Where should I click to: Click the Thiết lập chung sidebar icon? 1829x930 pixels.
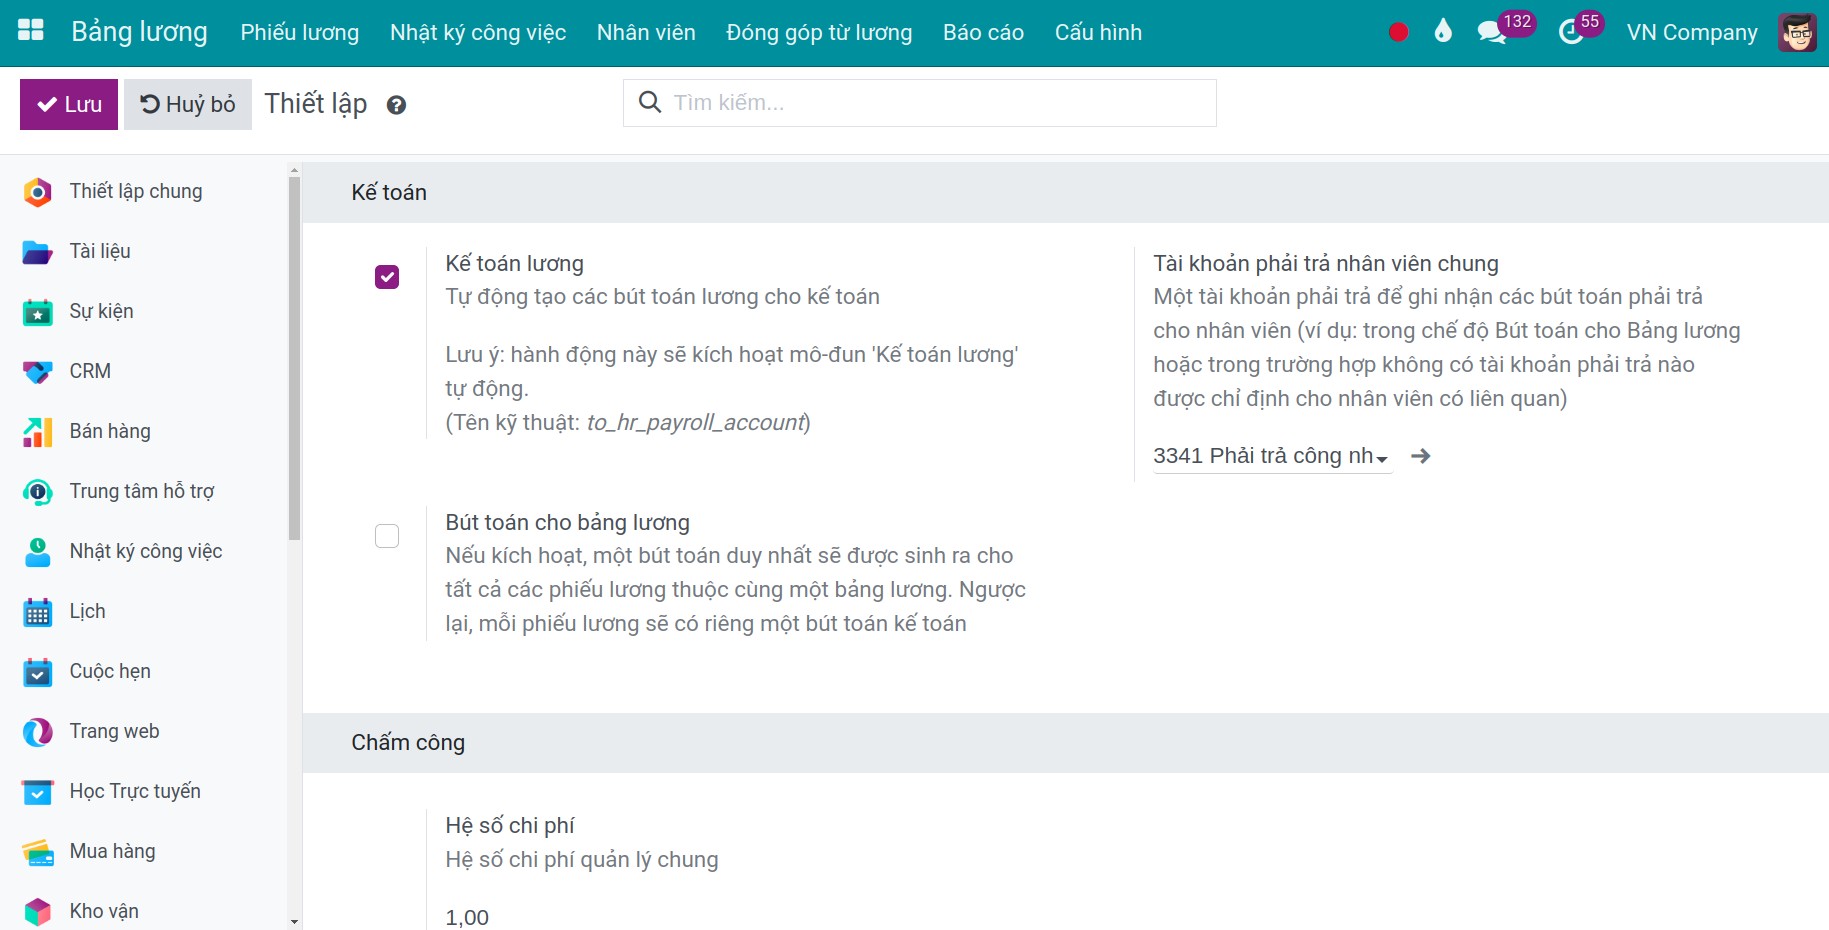pos(37,192)
